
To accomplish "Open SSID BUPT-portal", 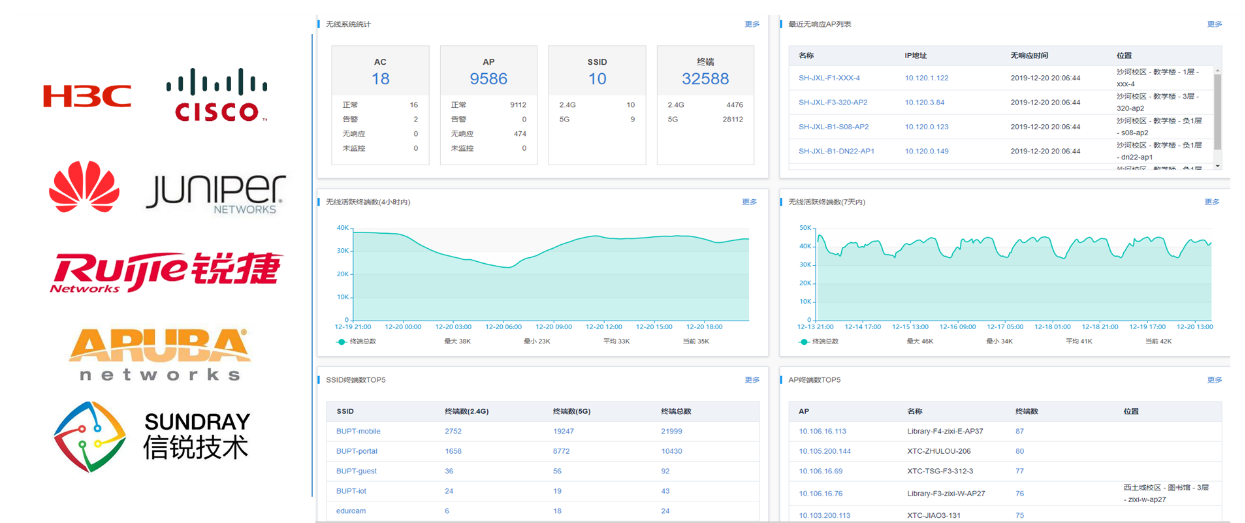I will click(356, 451).
